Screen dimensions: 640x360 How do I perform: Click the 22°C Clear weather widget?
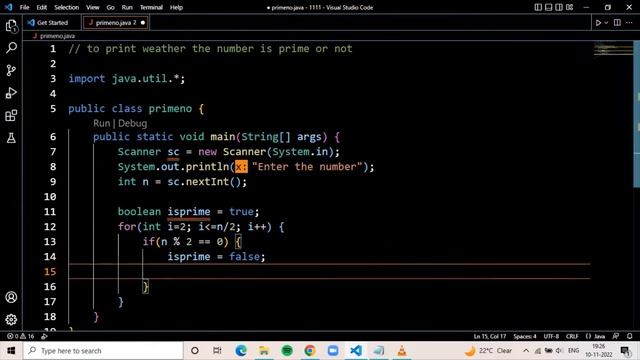pos(488,351)
